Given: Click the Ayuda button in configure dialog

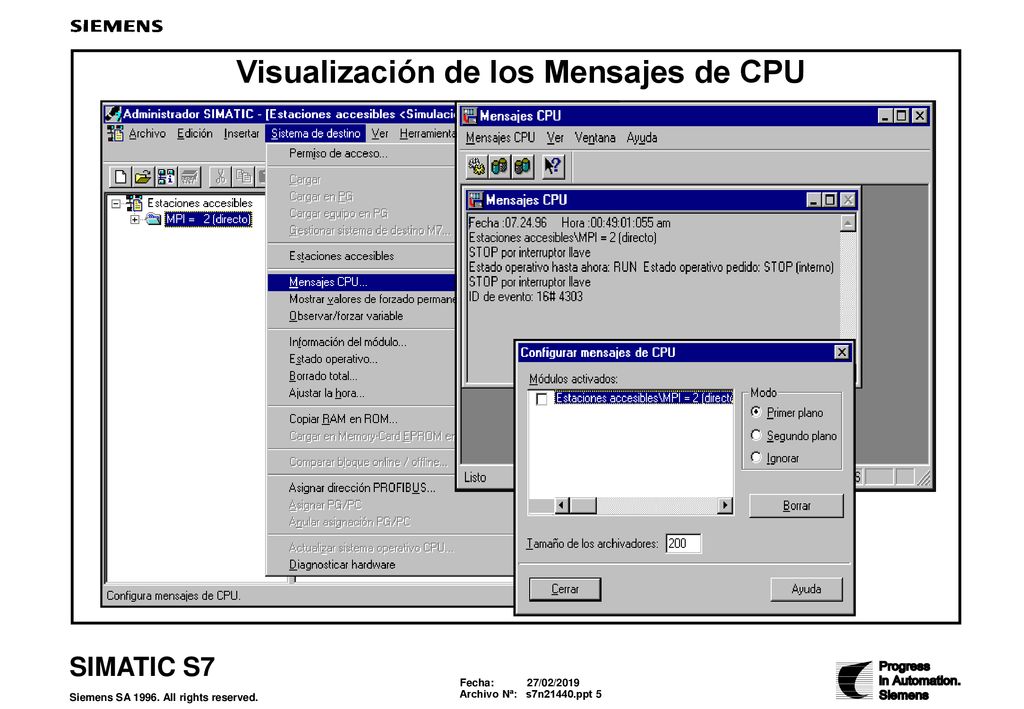Looking at the screenshot, I should (807, 590).
